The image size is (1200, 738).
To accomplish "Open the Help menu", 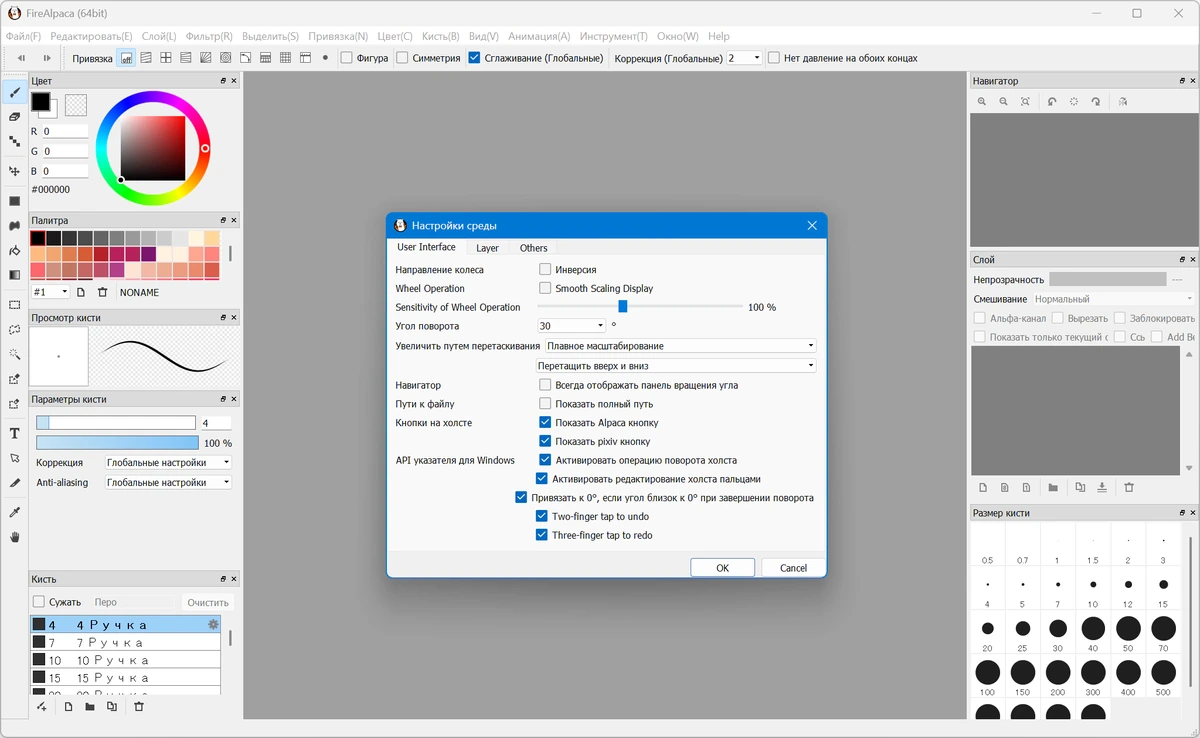I will coord(718,36).
